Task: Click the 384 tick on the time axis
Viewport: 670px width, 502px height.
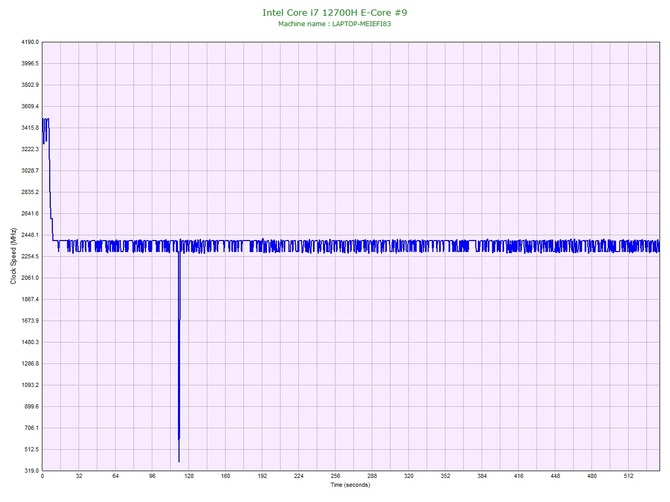Action: [482, 476]
